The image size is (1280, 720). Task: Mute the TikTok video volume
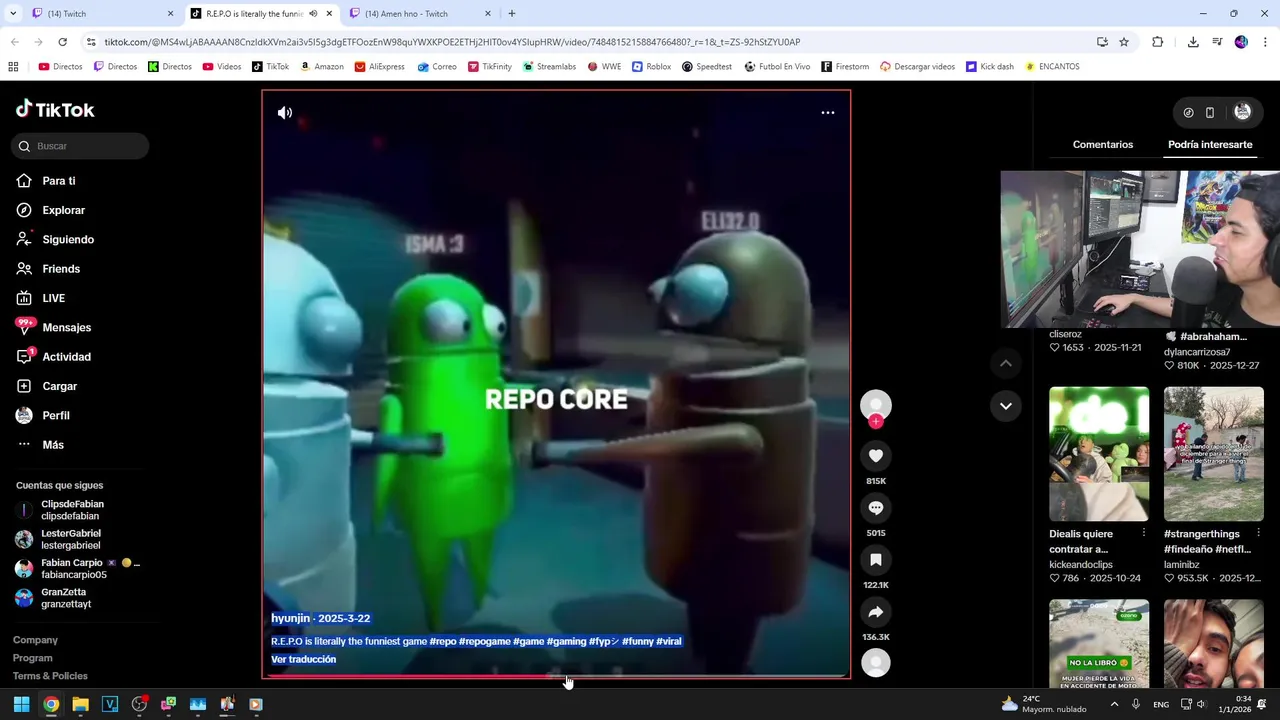(x=285, y=113)
